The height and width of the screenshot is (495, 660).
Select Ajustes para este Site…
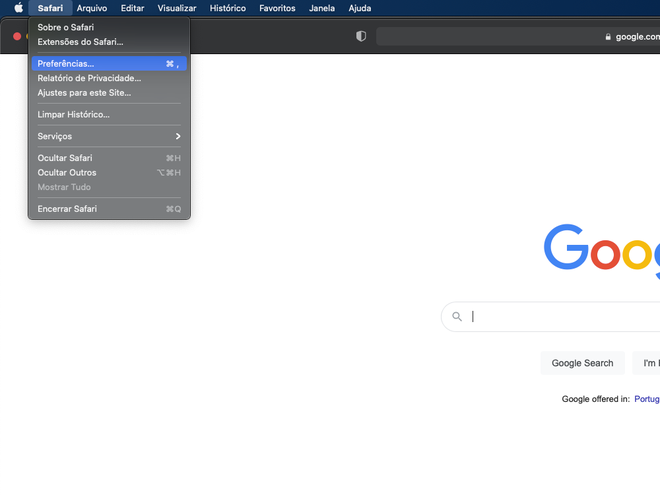tap(109, 93)
